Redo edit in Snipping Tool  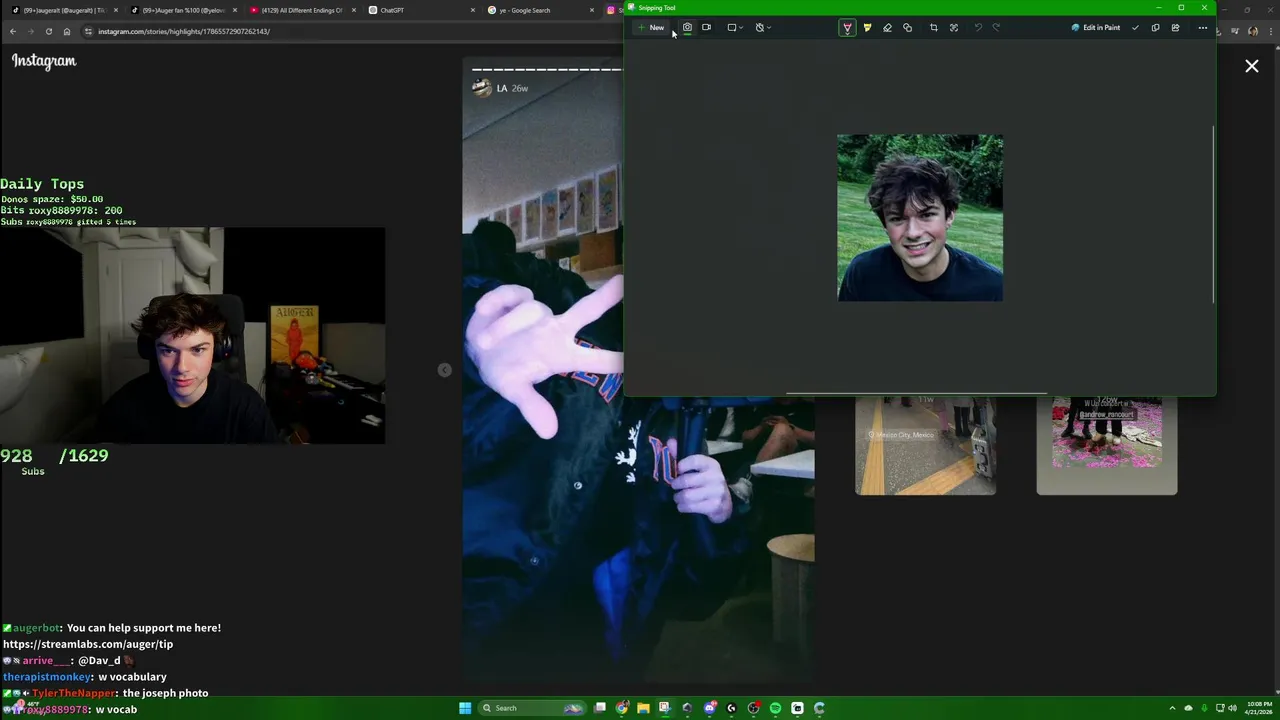[996, 28]
